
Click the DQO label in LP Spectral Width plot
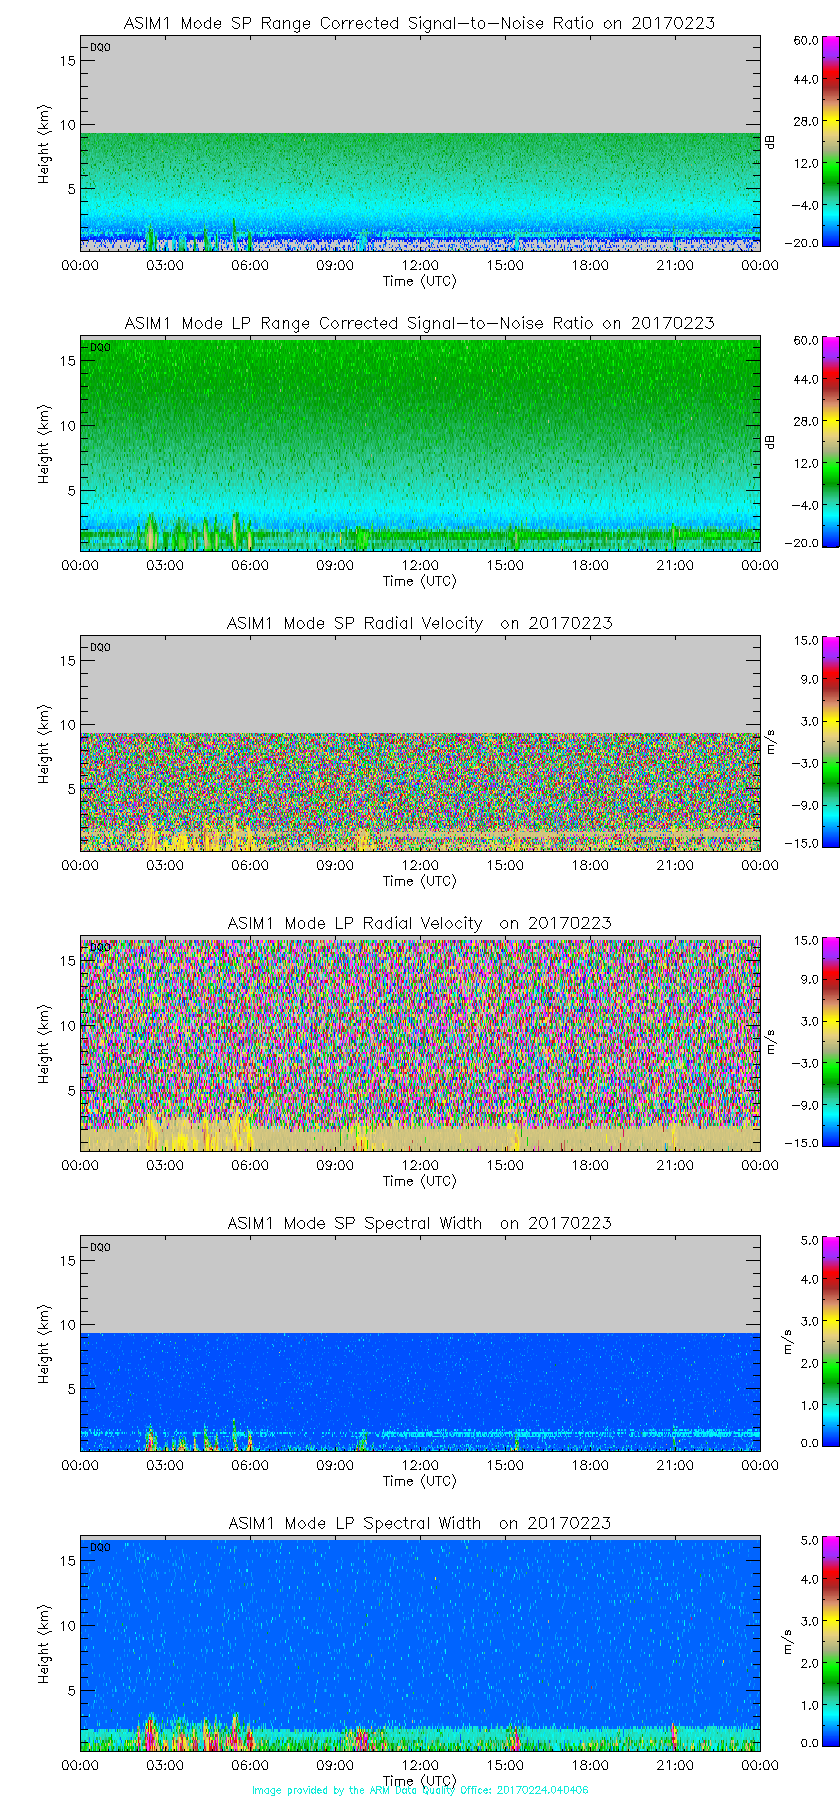pyautogui.click(x=100, y=1547)
